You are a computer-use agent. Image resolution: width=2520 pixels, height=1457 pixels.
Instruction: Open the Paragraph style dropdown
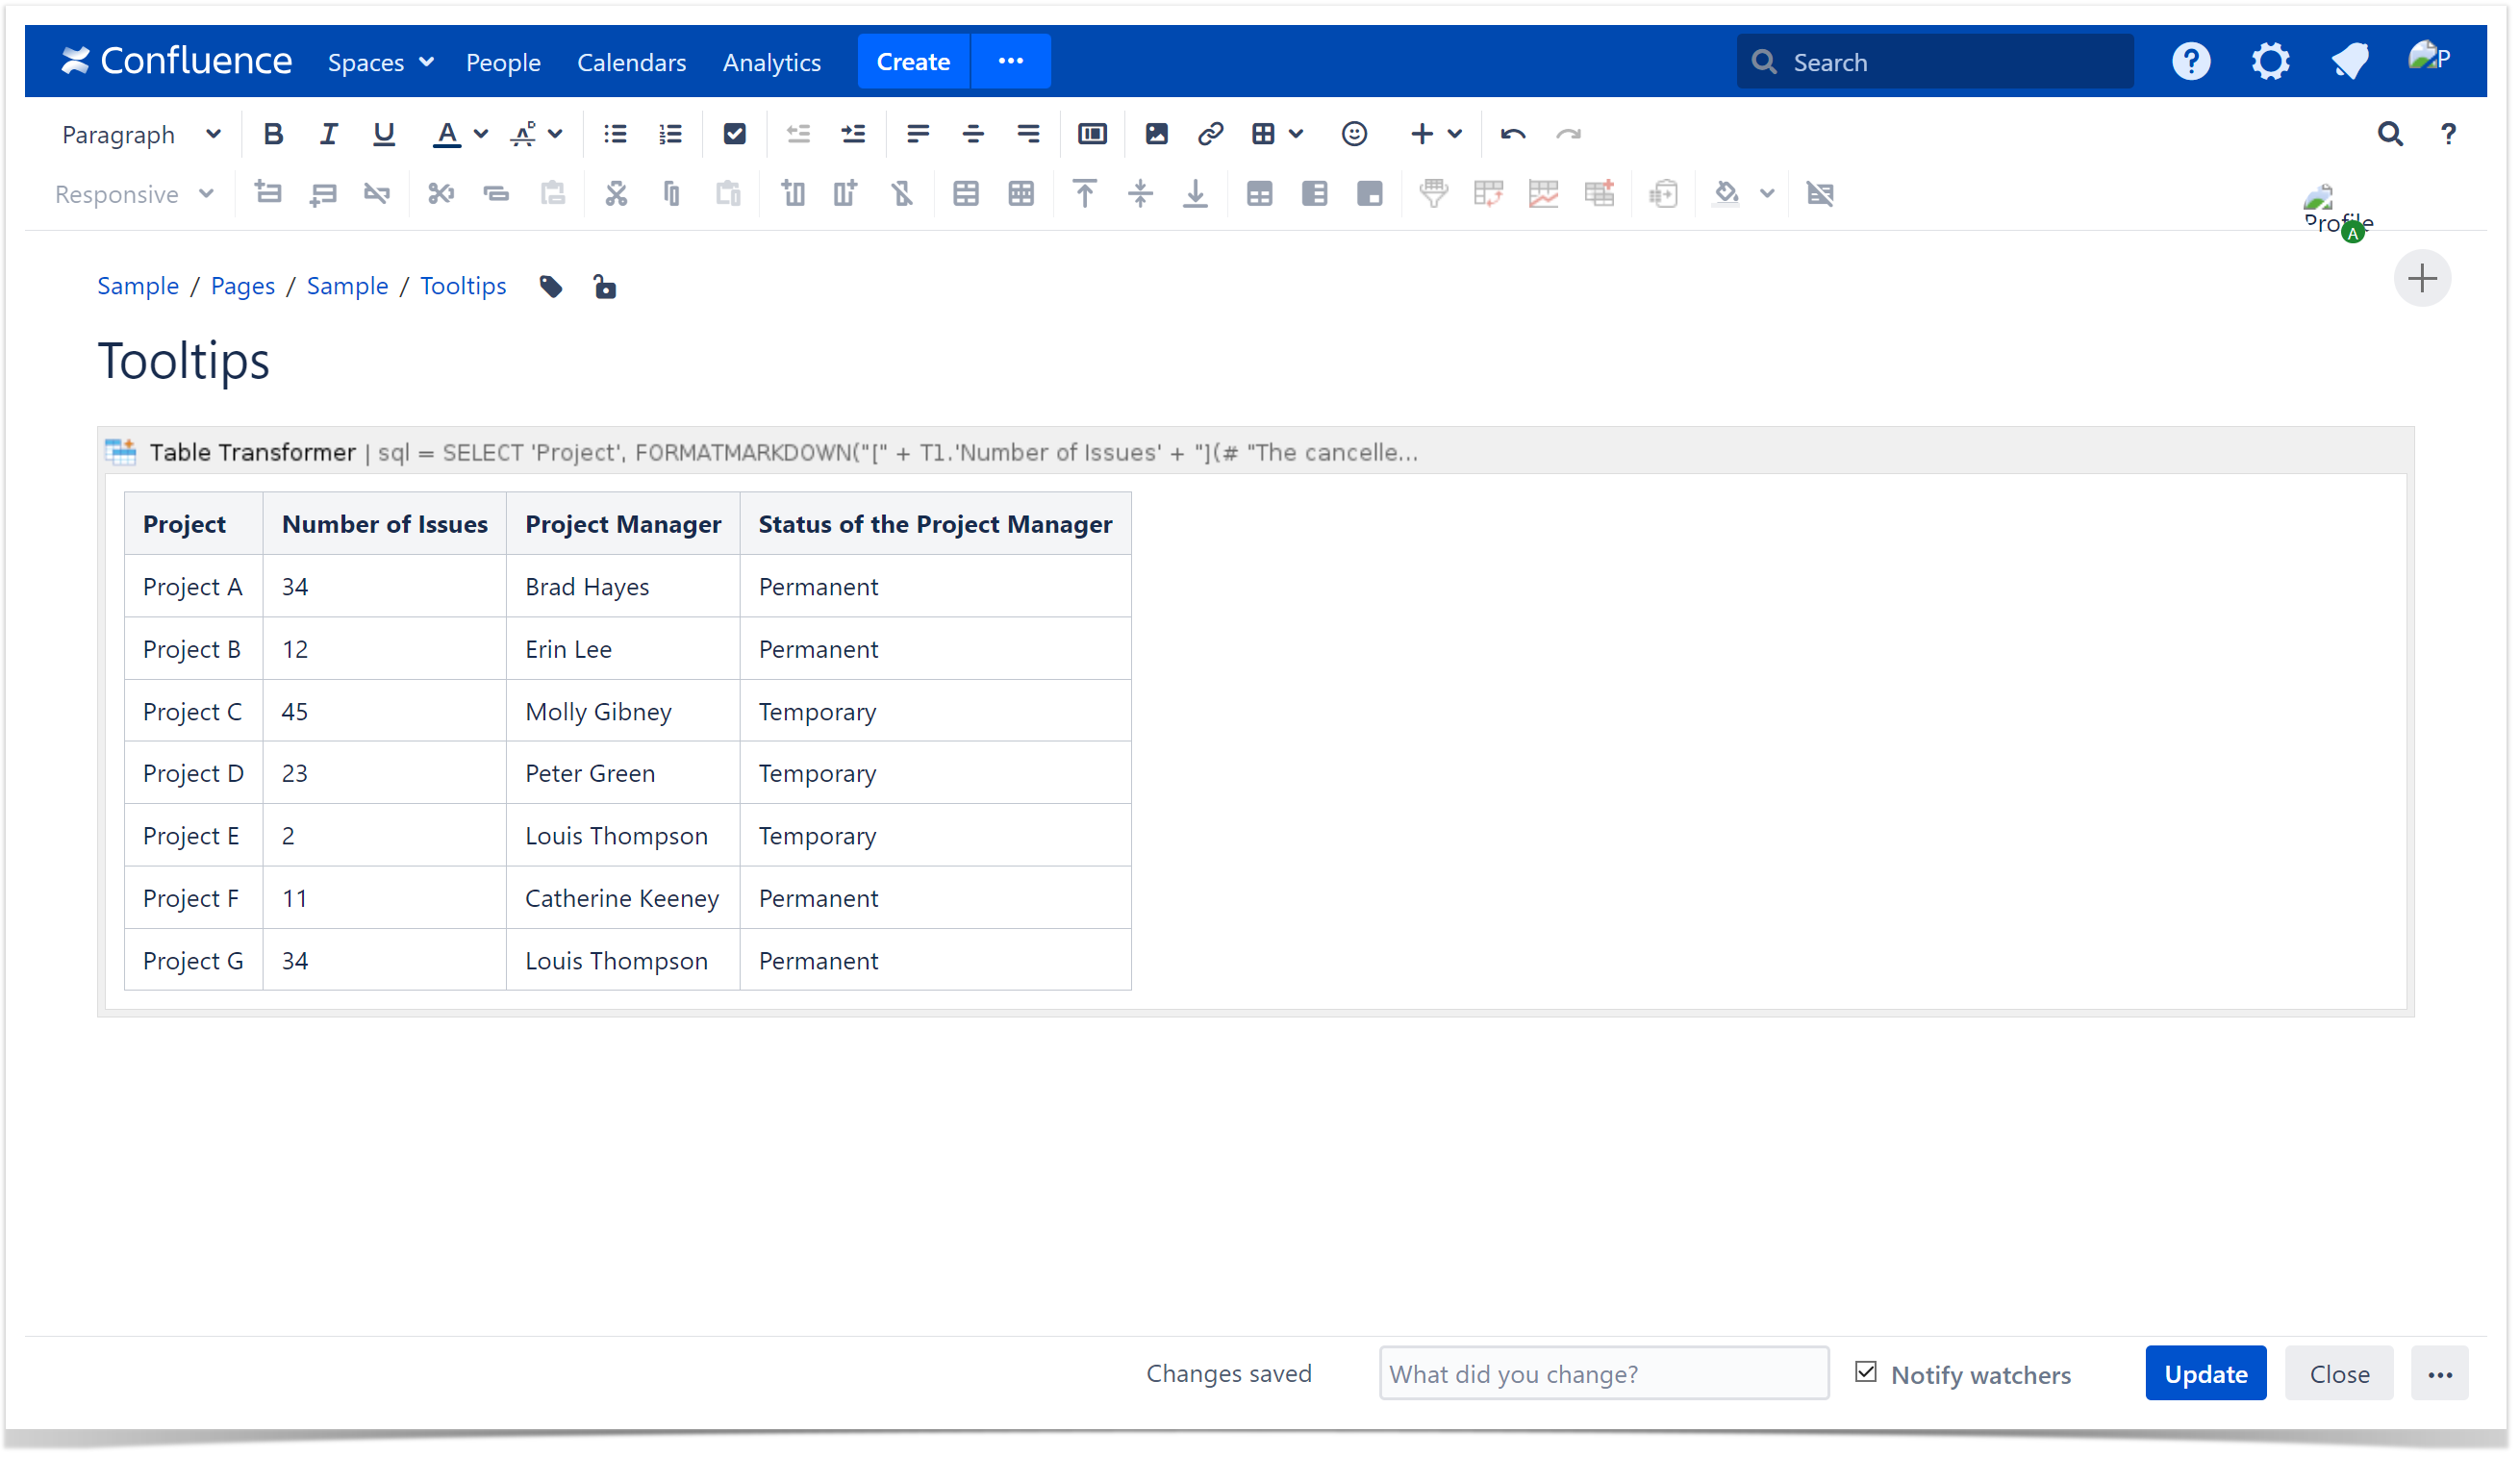click(x=140, y=134)
